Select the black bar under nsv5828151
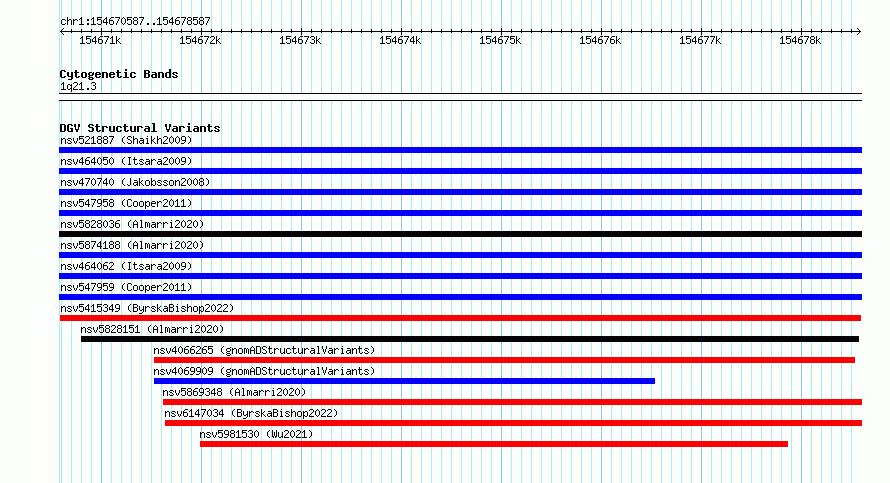Screen dimensions: 890x483 [x=470, y=339]
